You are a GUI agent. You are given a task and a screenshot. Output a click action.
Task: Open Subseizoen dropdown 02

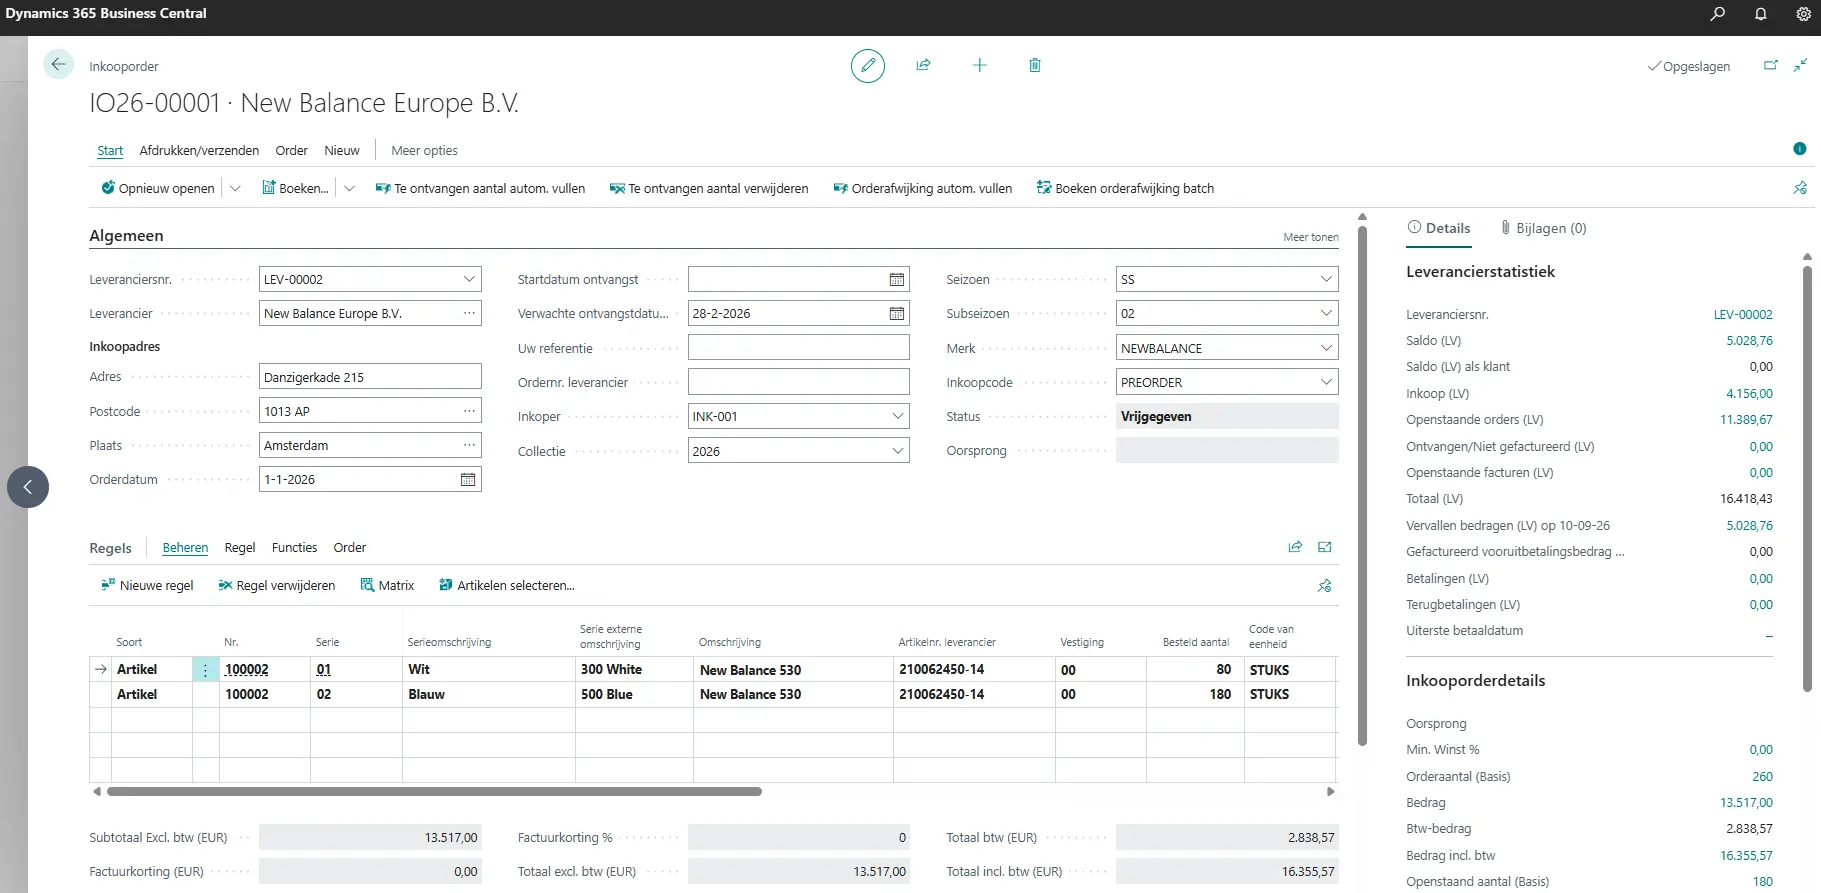click(1326, 313)
